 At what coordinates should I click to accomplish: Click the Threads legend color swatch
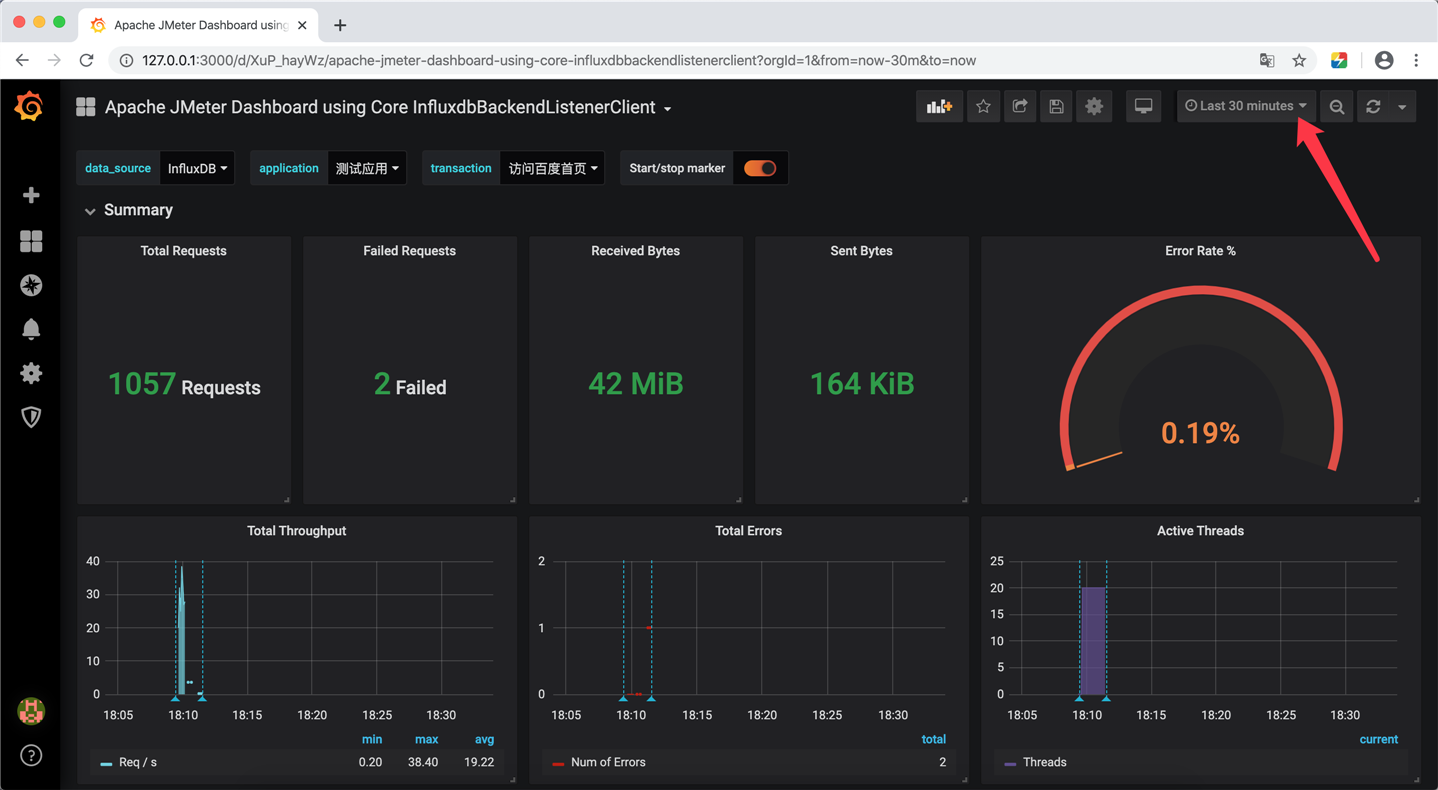[x=1010, y=763]
